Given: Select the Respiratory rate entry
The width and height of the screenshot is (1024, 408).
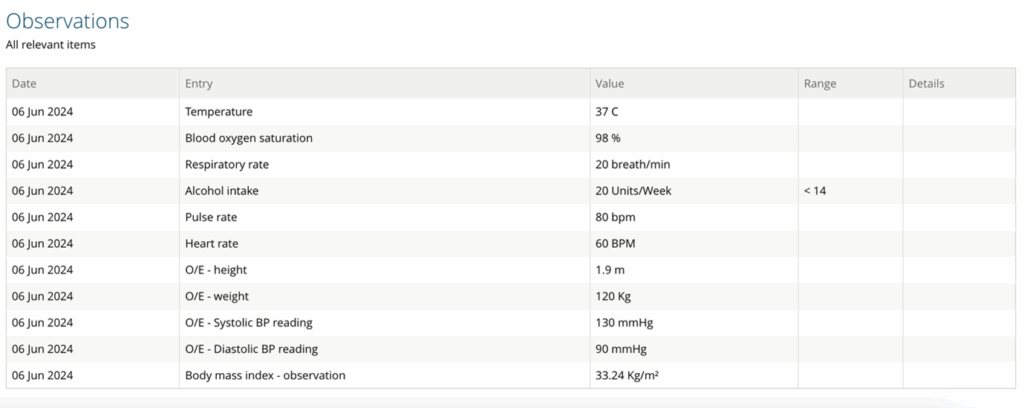Looking at the screenshot, I should (x=227, y=165).
